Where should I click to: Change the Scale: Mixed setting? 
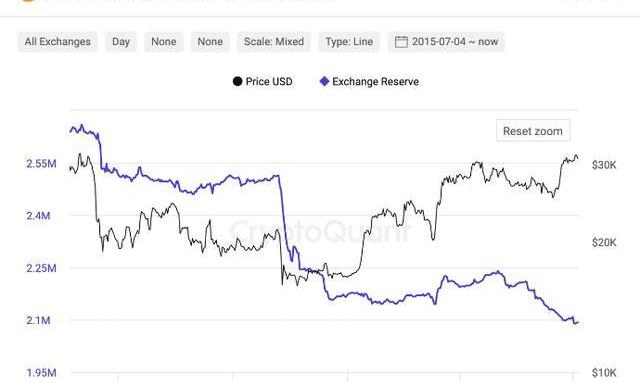(274, 42)
